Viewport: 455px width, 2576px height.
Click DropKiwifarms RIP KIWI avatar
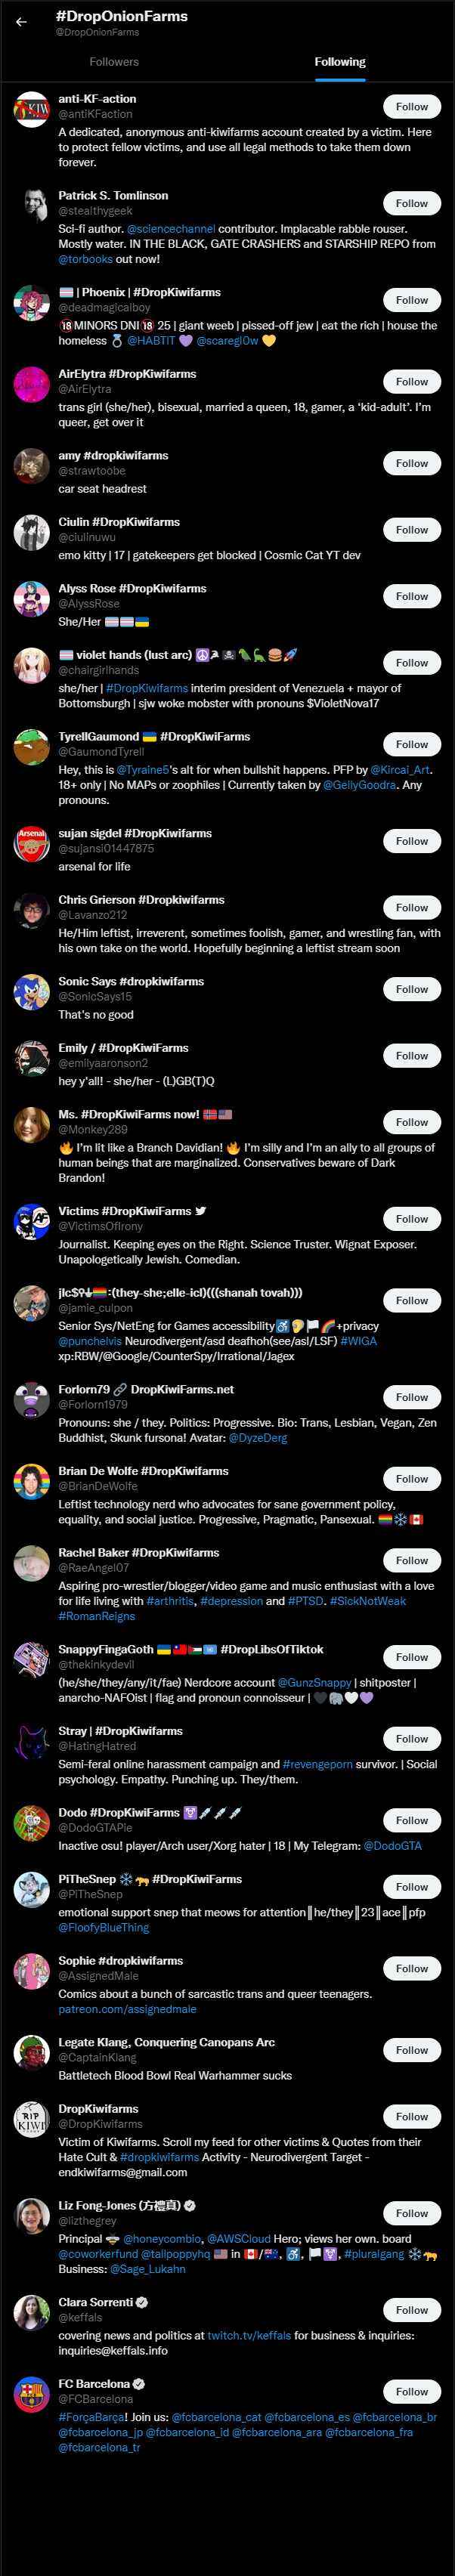pyautogui.click(x=32, y=2119)
